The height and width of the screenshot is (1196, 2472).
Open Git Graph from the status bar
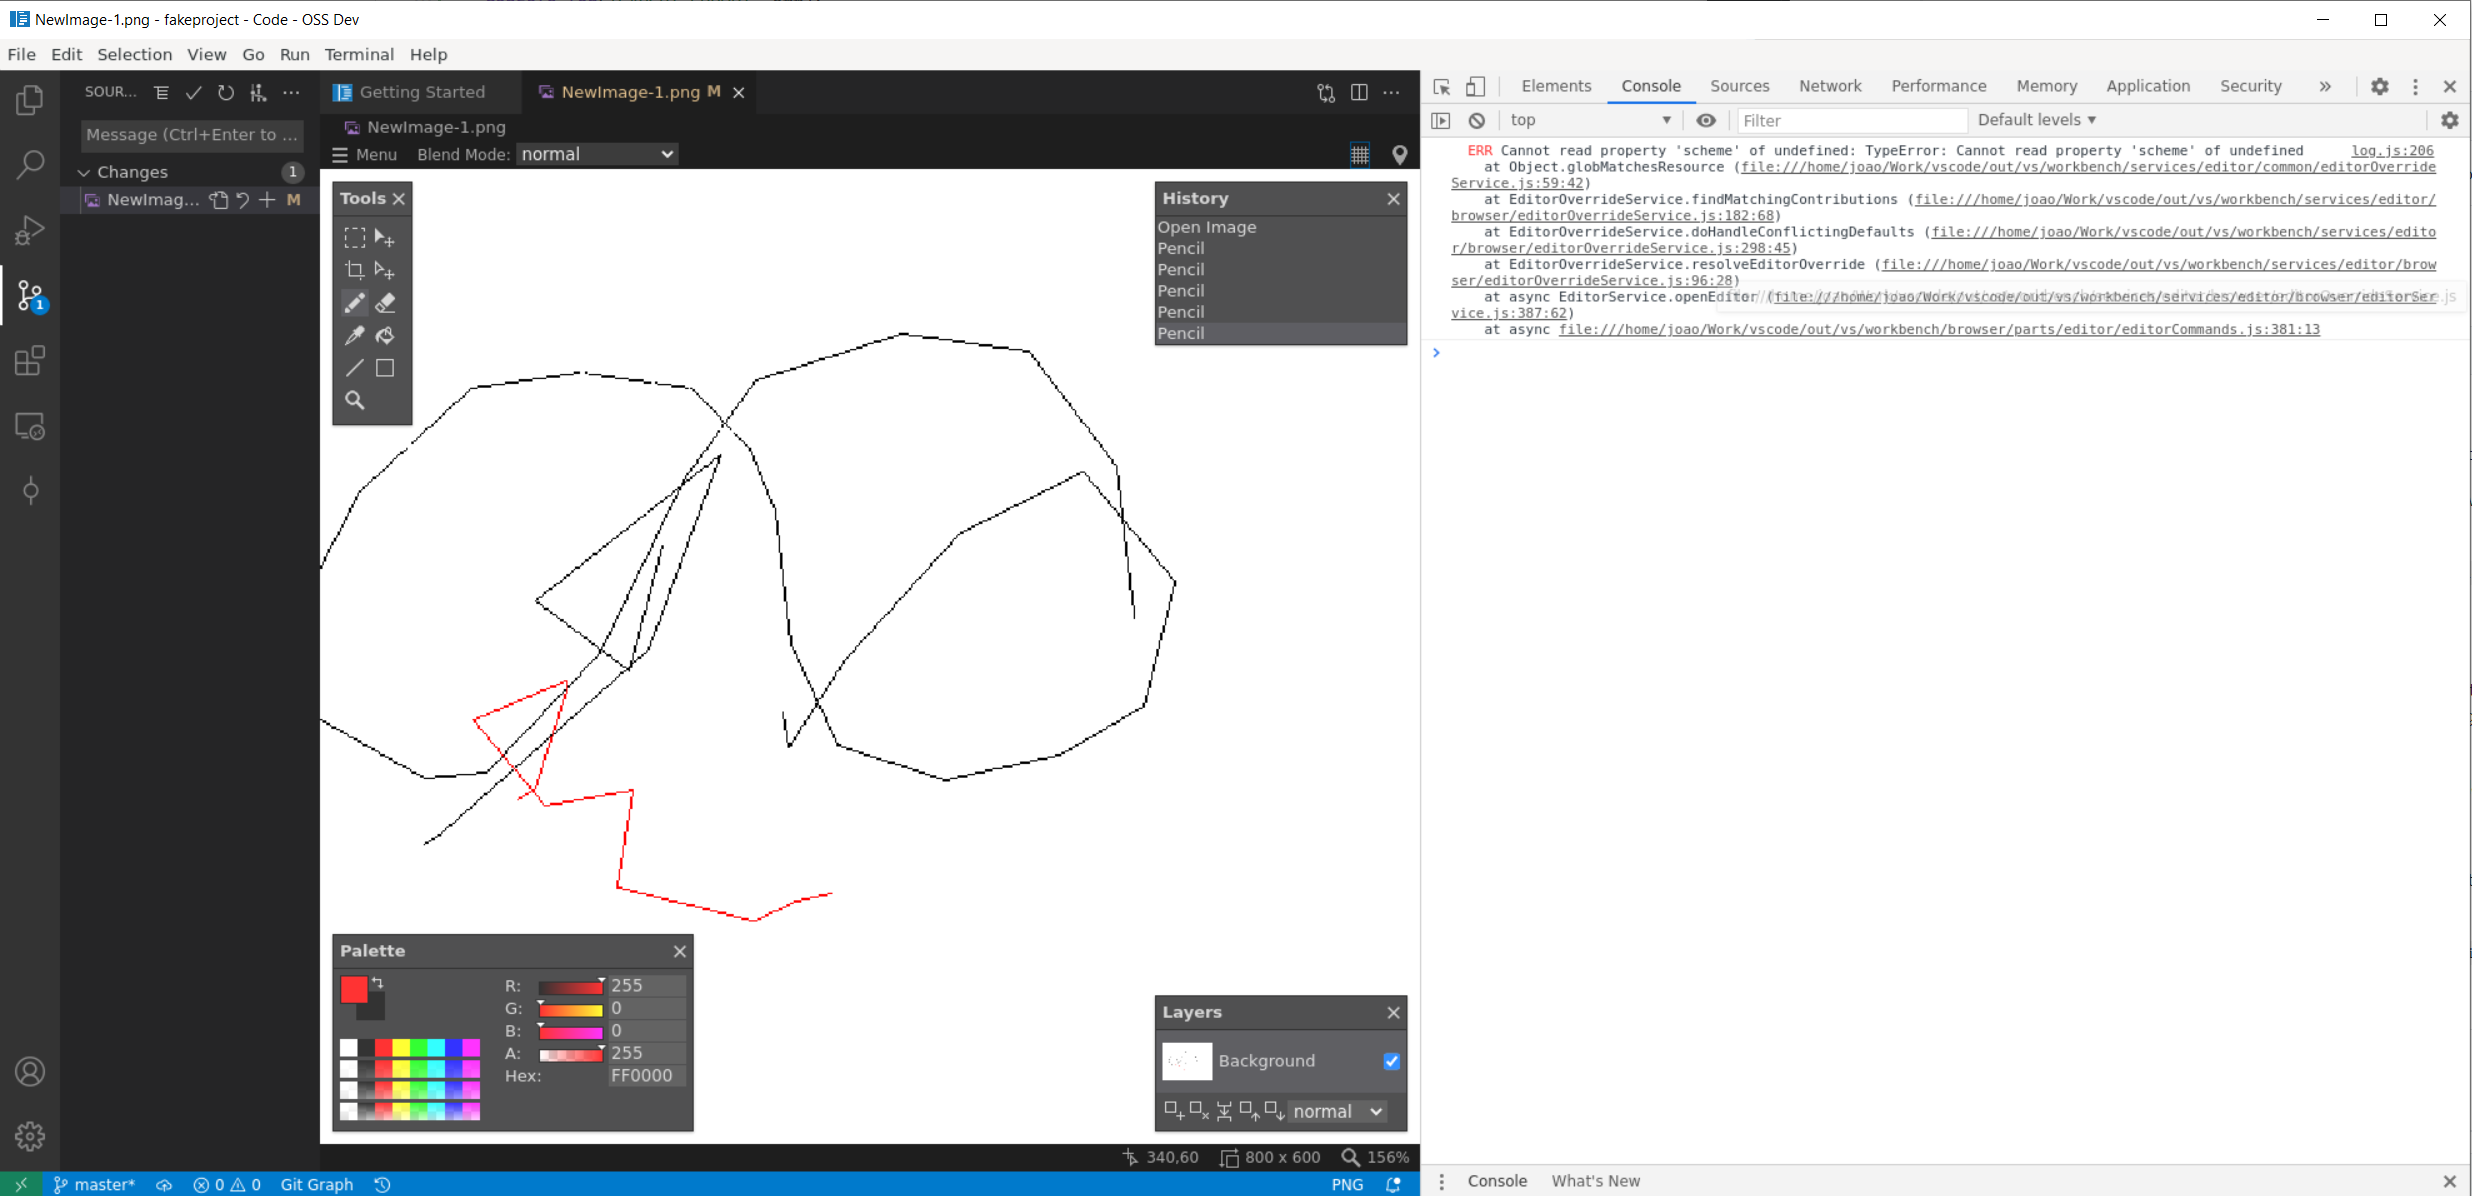click(x=317, y=1184)
